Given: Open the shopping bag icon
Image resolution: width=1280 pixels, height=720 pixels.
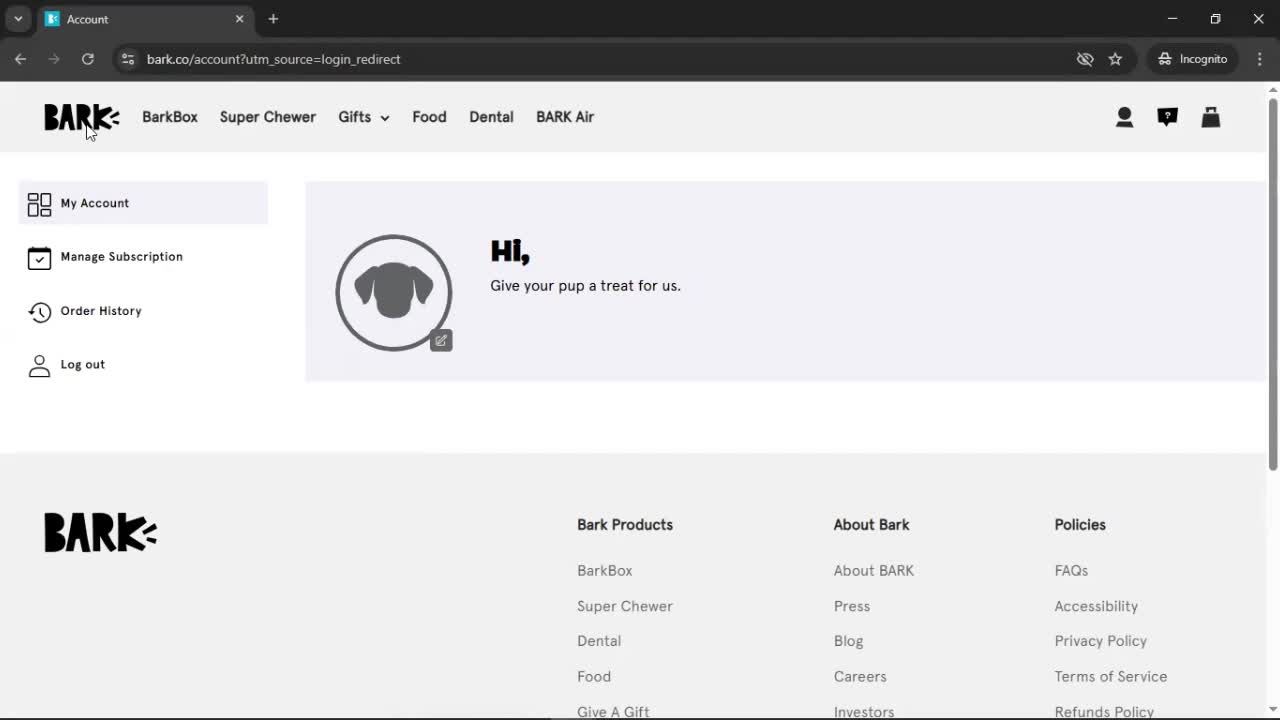Looking at the screenshot, I should pos(1211,117).
